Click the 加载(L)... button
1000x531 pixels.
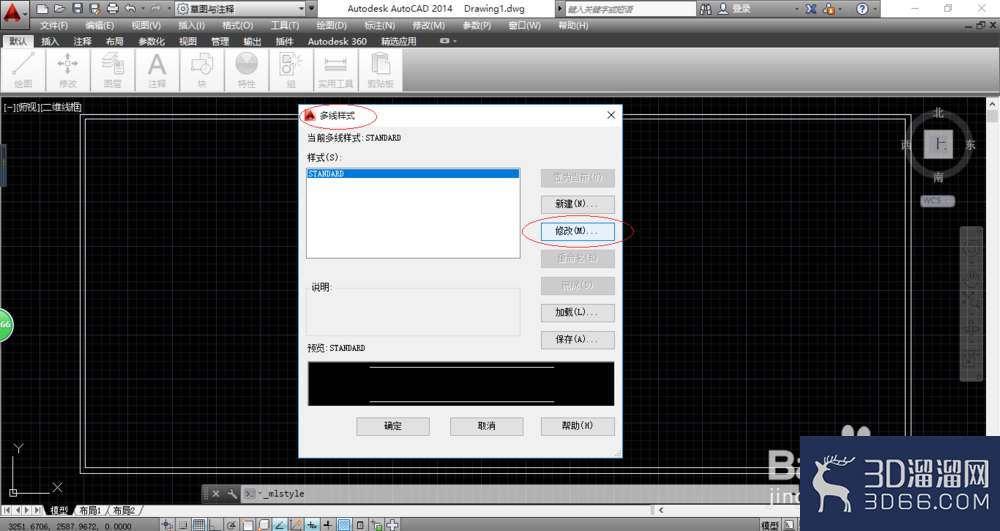[x=577, y=312]
